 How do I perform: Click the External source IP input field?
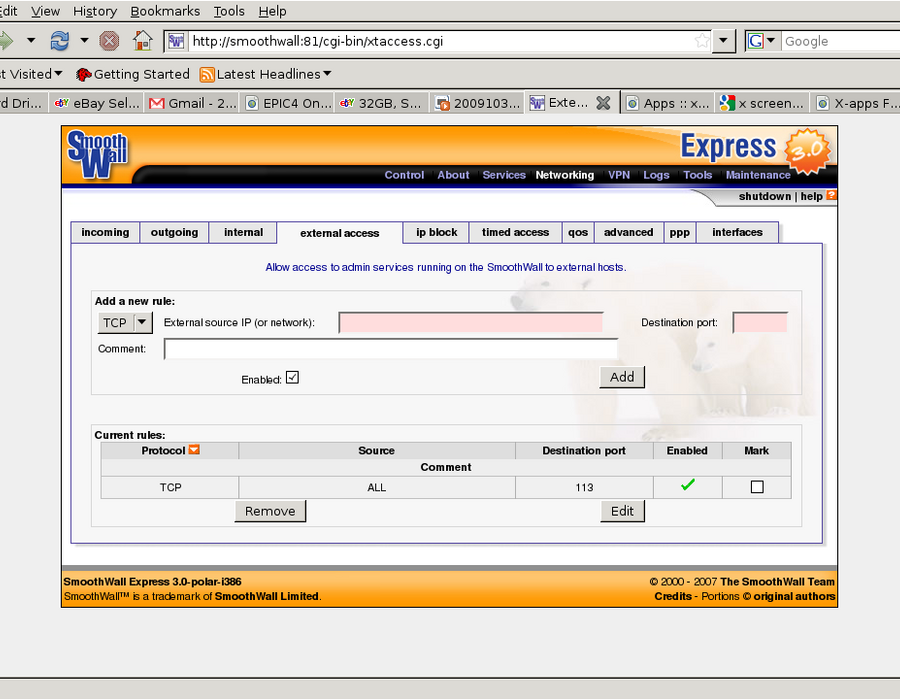pos(471,322)
